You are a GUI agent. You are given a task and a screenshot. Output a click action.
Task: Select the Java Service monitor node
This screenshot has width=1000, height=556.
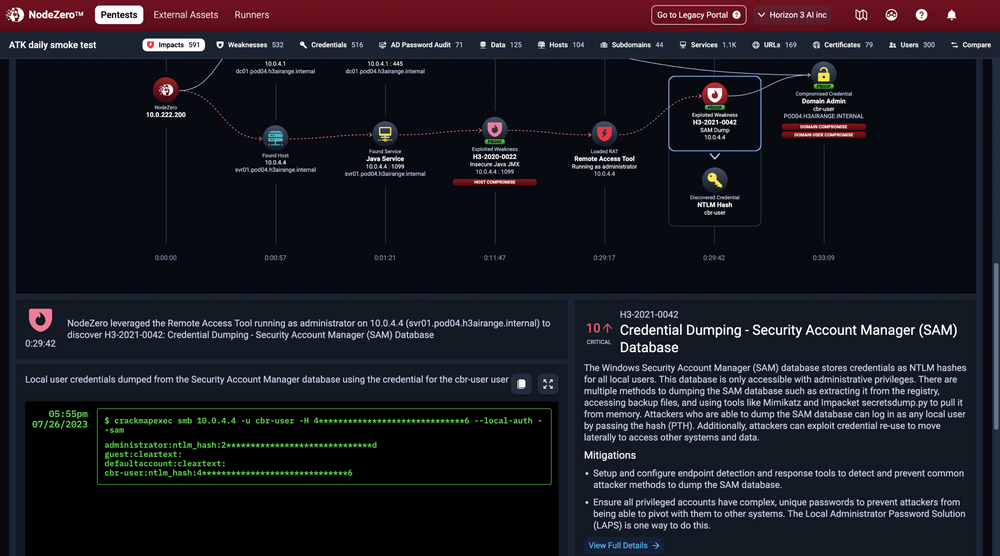click(x=385, y=134)
